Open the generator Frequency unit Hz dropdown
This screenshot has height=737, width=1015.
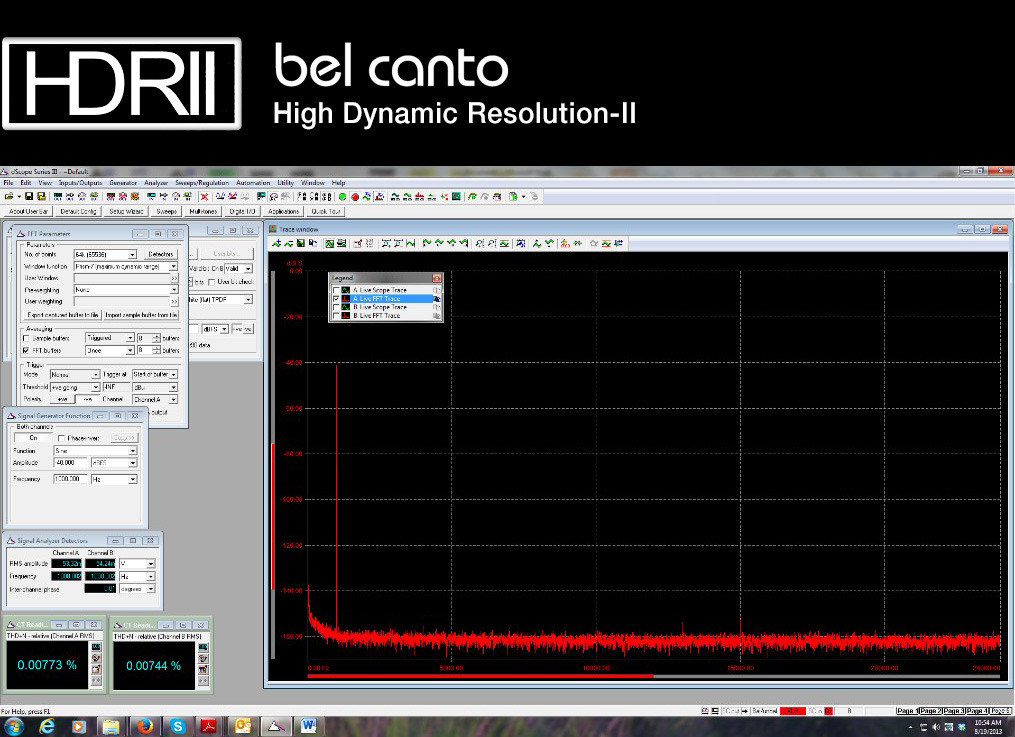click(x=133, y=479)
